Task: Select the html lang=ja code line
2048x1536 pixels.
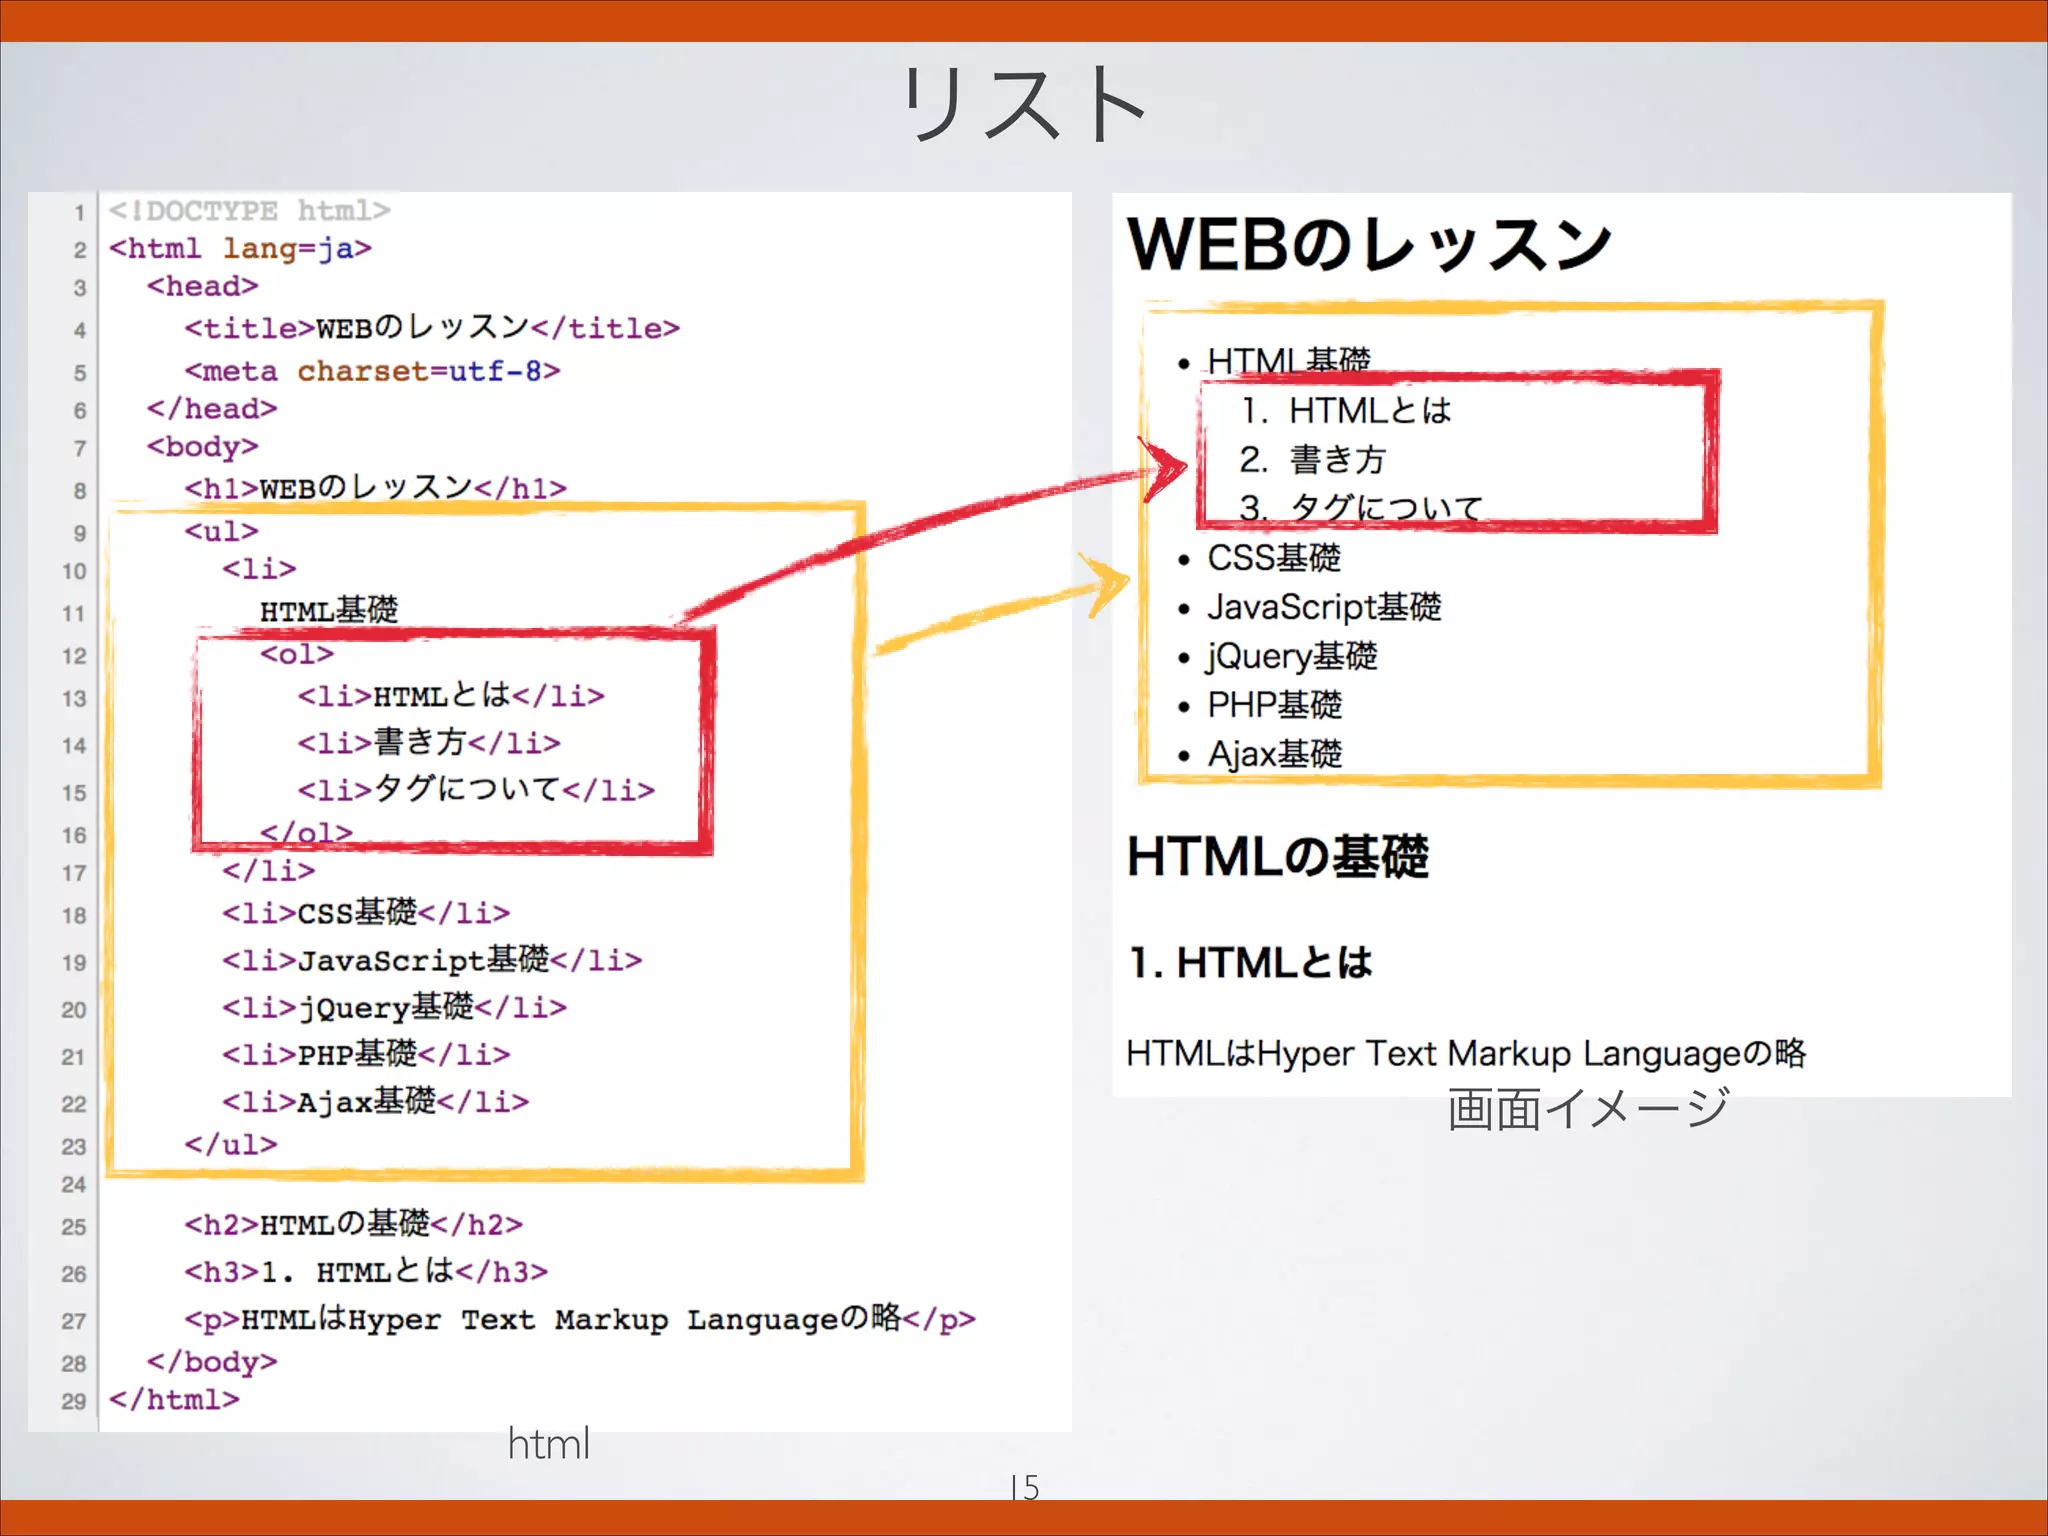Action: click(x=240, y=248)
